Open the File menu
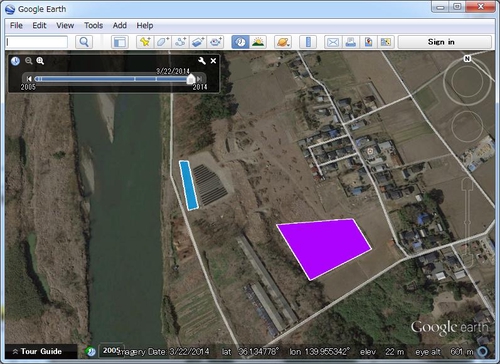Viewport: 500px width, 364px height. tap(16, 26)
